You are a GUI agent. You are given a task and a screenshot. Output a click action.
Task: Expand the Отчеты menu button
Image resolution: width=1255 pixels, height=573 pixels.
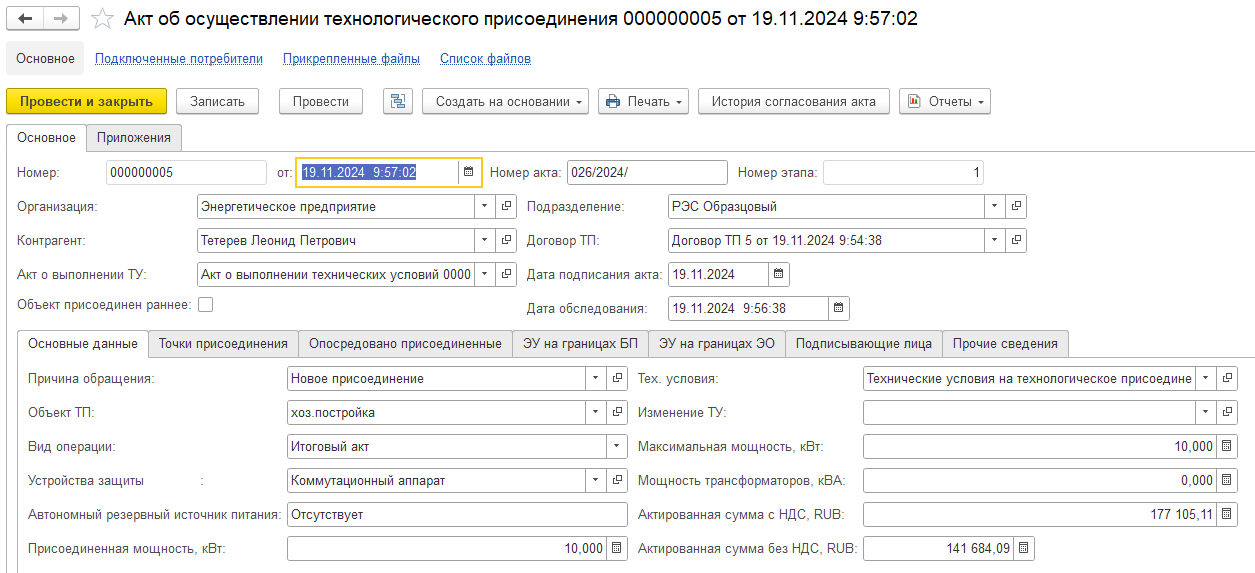(944, 101)
